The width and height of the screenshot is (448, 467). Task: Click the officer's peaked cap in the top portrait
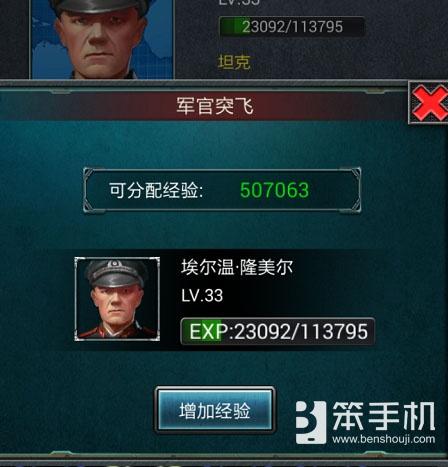100,7
